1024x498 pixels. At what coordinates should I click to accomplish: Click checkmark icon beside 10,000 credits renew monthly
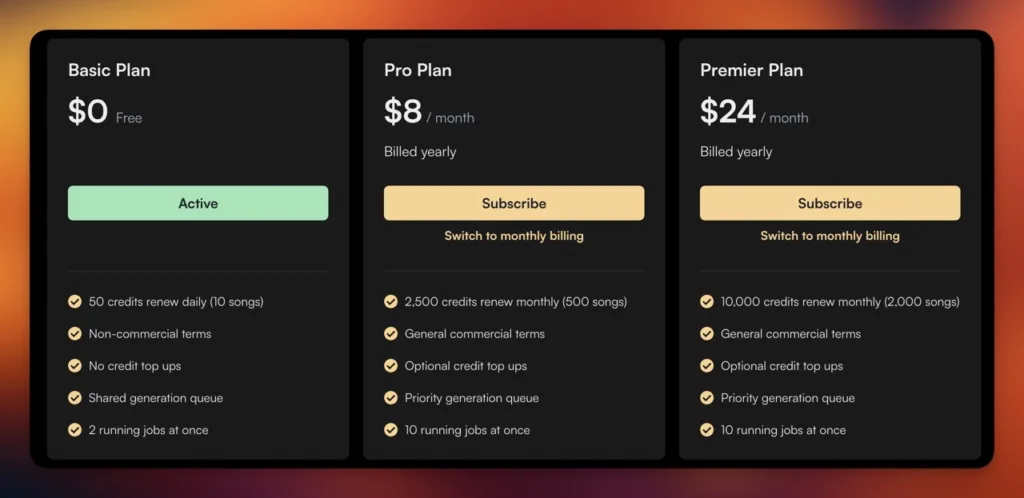pyautogui.click(x=707, y=301)
